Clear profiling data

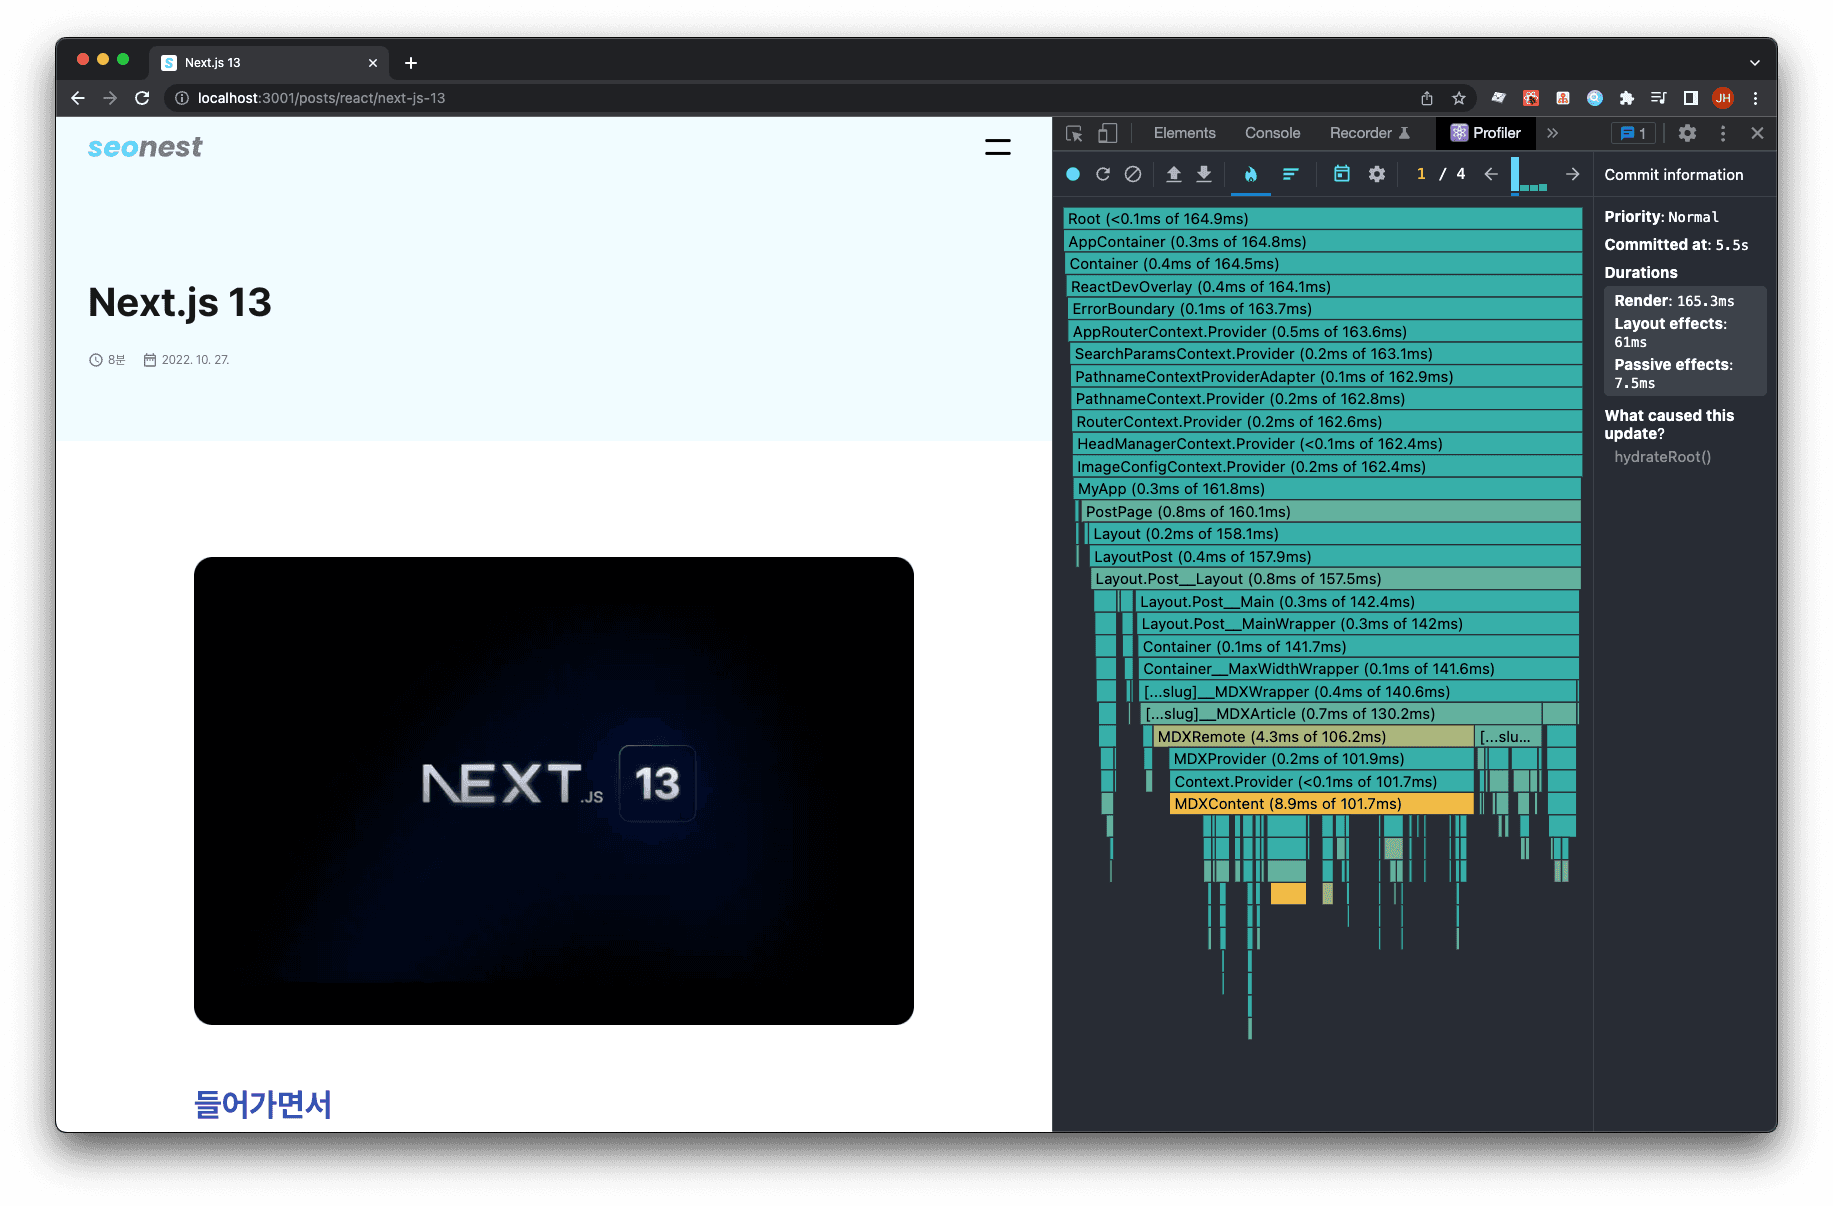click(x=1133, y=174)
